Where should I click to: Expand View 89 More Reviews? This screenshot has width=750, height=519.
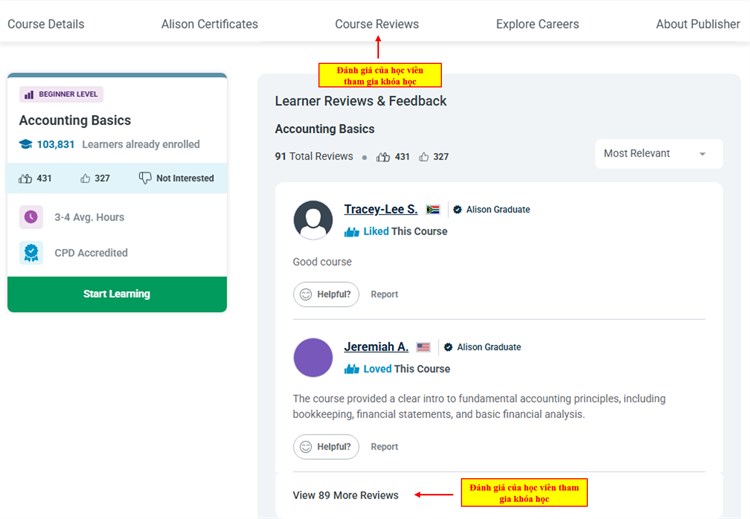click(345, 495)
